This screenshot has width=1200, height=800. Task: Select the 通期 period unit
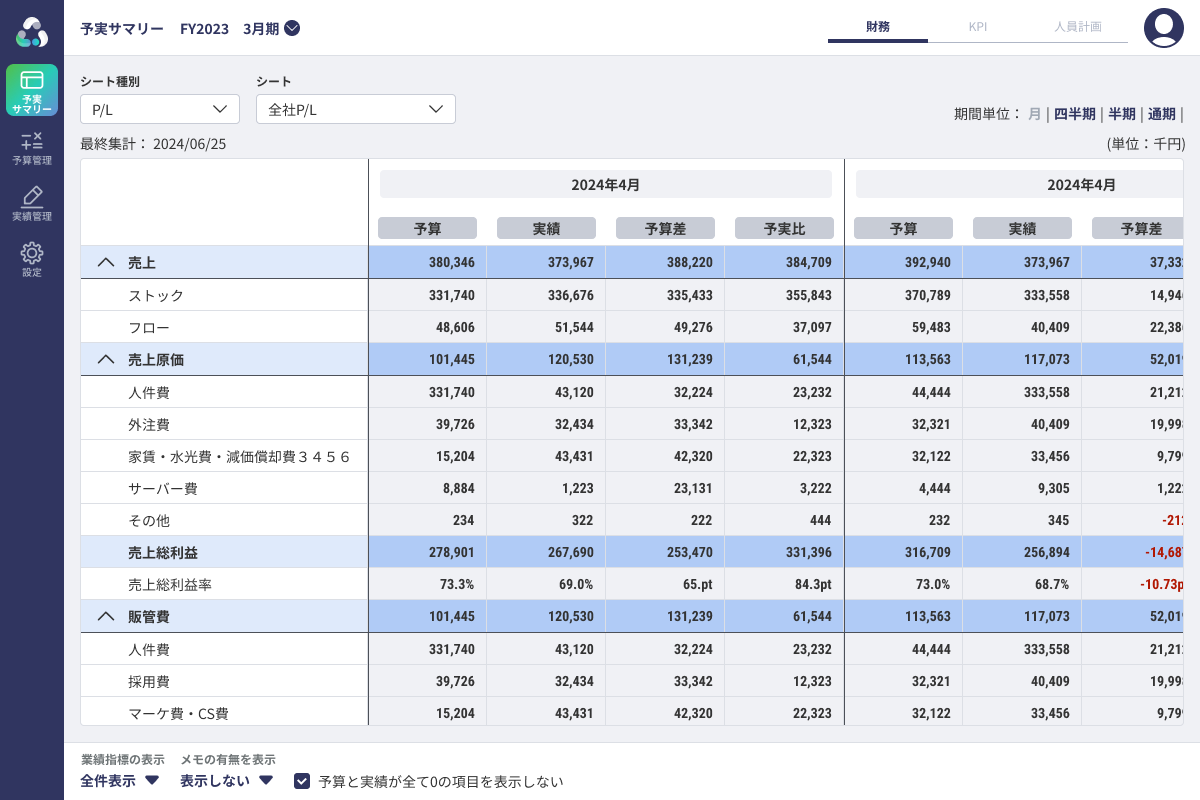1162,114
